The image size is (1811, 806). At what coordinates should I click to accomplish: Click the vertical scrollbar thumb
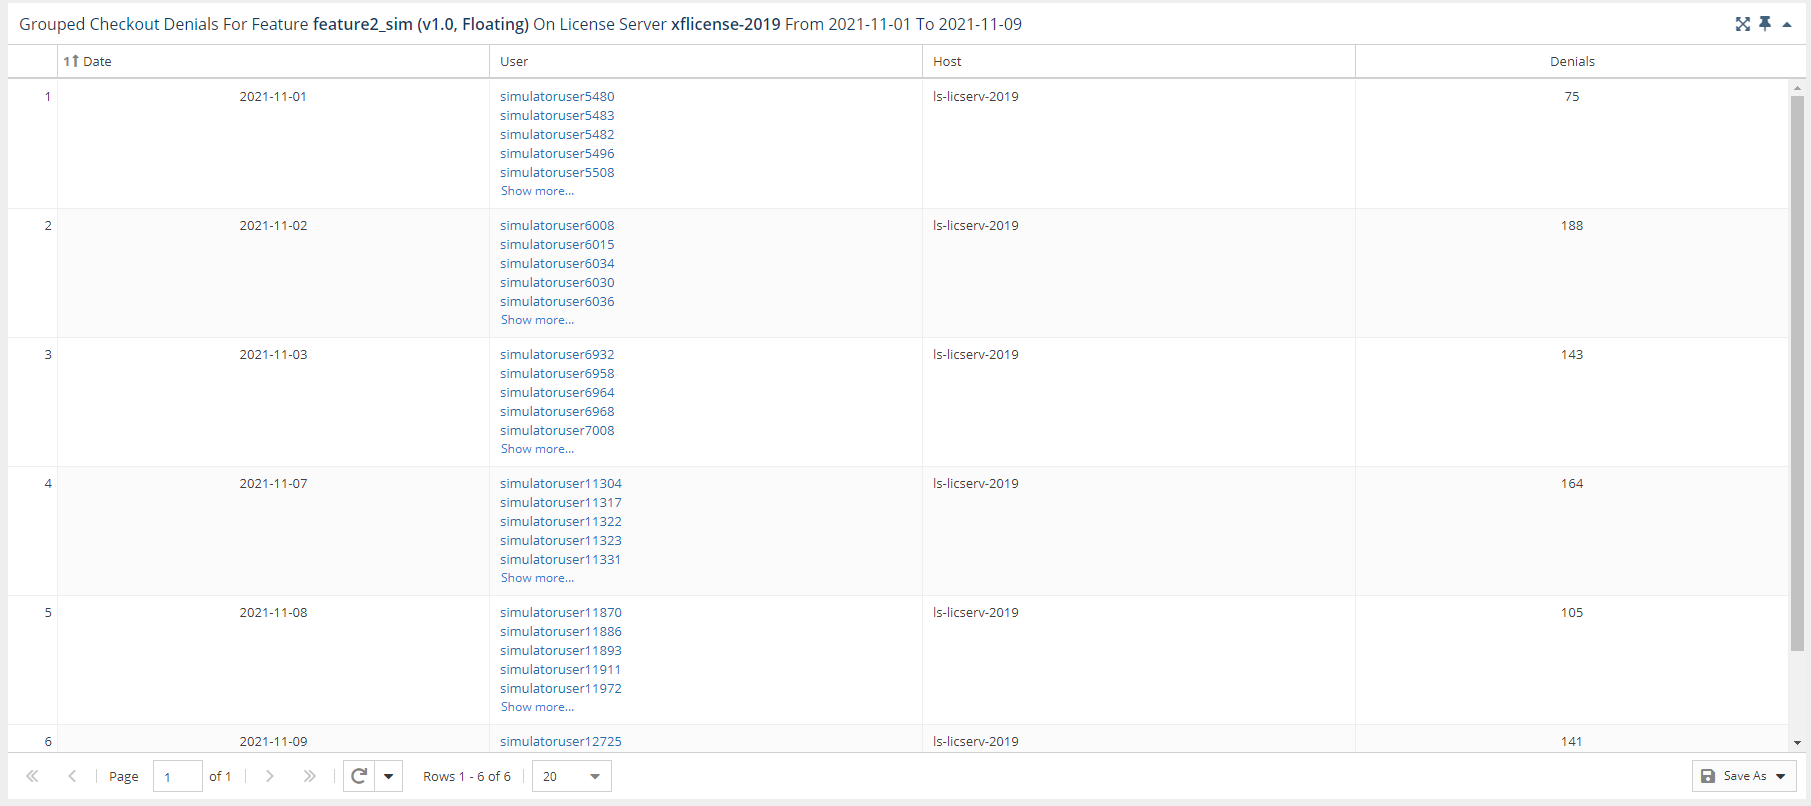[x=1797, y=373]
